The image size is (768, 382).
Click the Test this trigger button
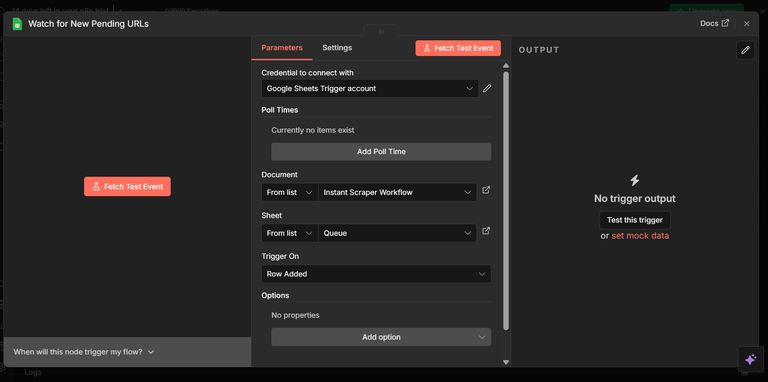tap(635, 220)
